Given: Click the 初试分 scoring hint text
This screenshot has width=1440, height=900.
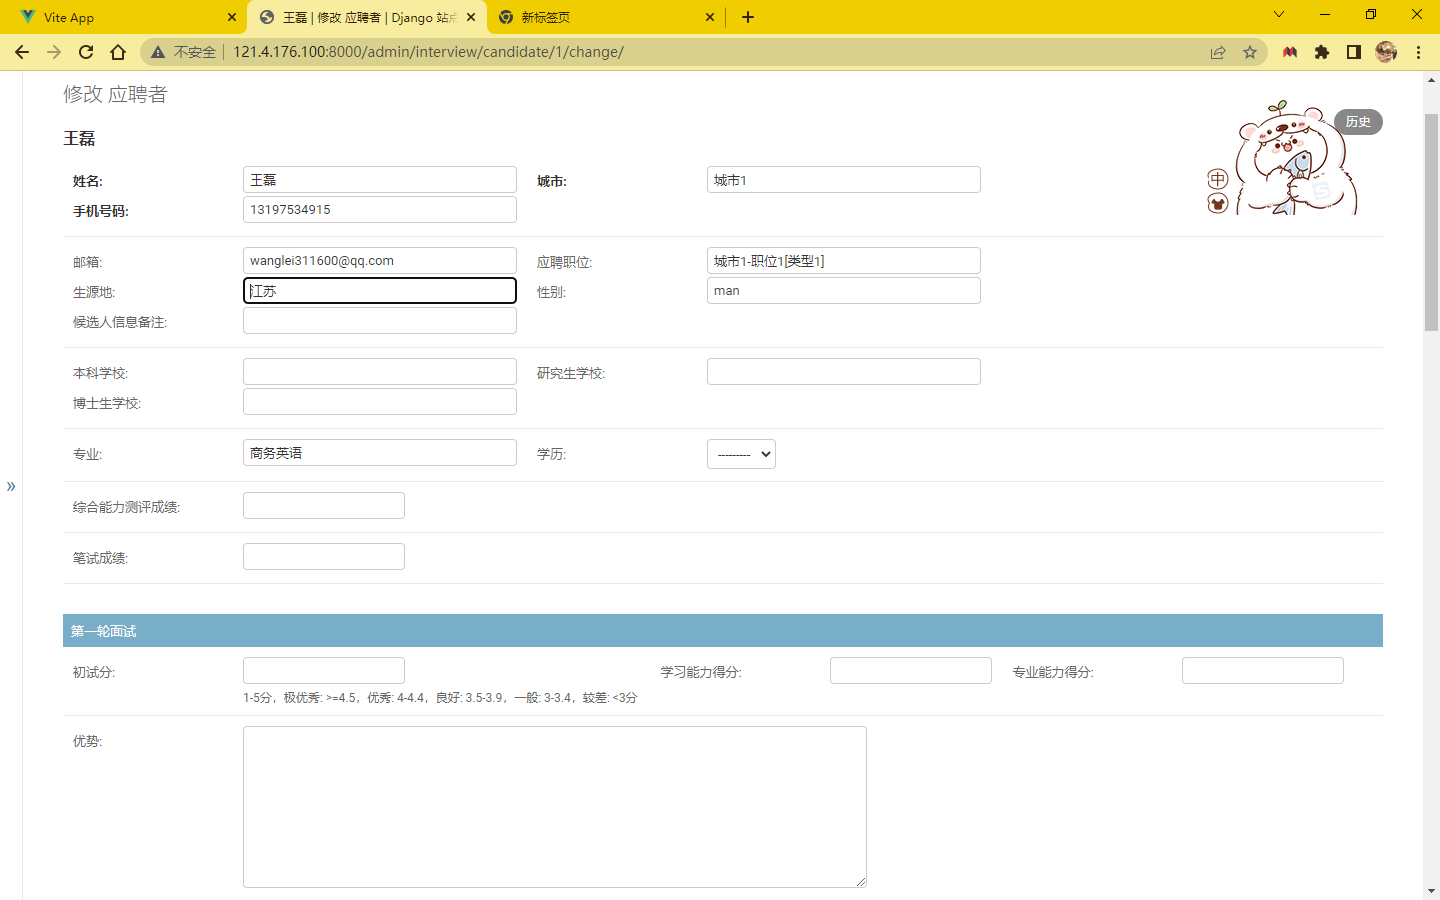Looking at the screenshot, I should coord(440,698).
